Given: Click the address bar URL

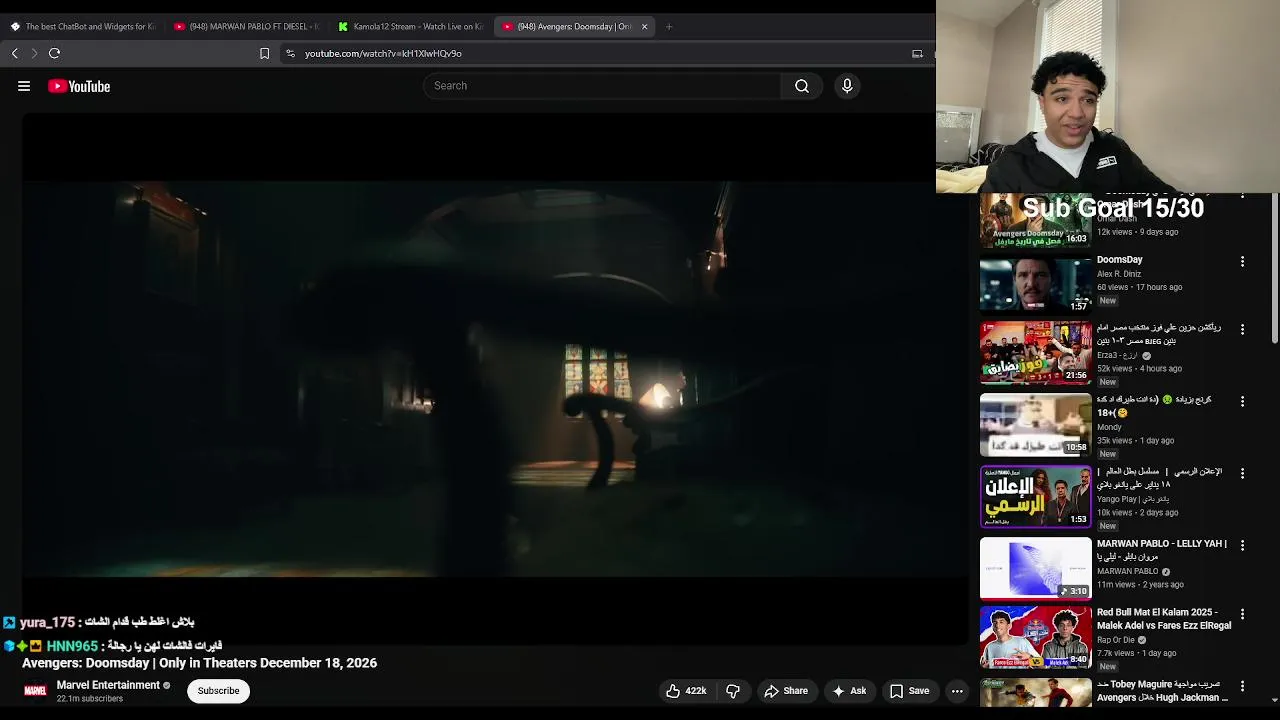Looking at the screenshot, I should 383,53.
